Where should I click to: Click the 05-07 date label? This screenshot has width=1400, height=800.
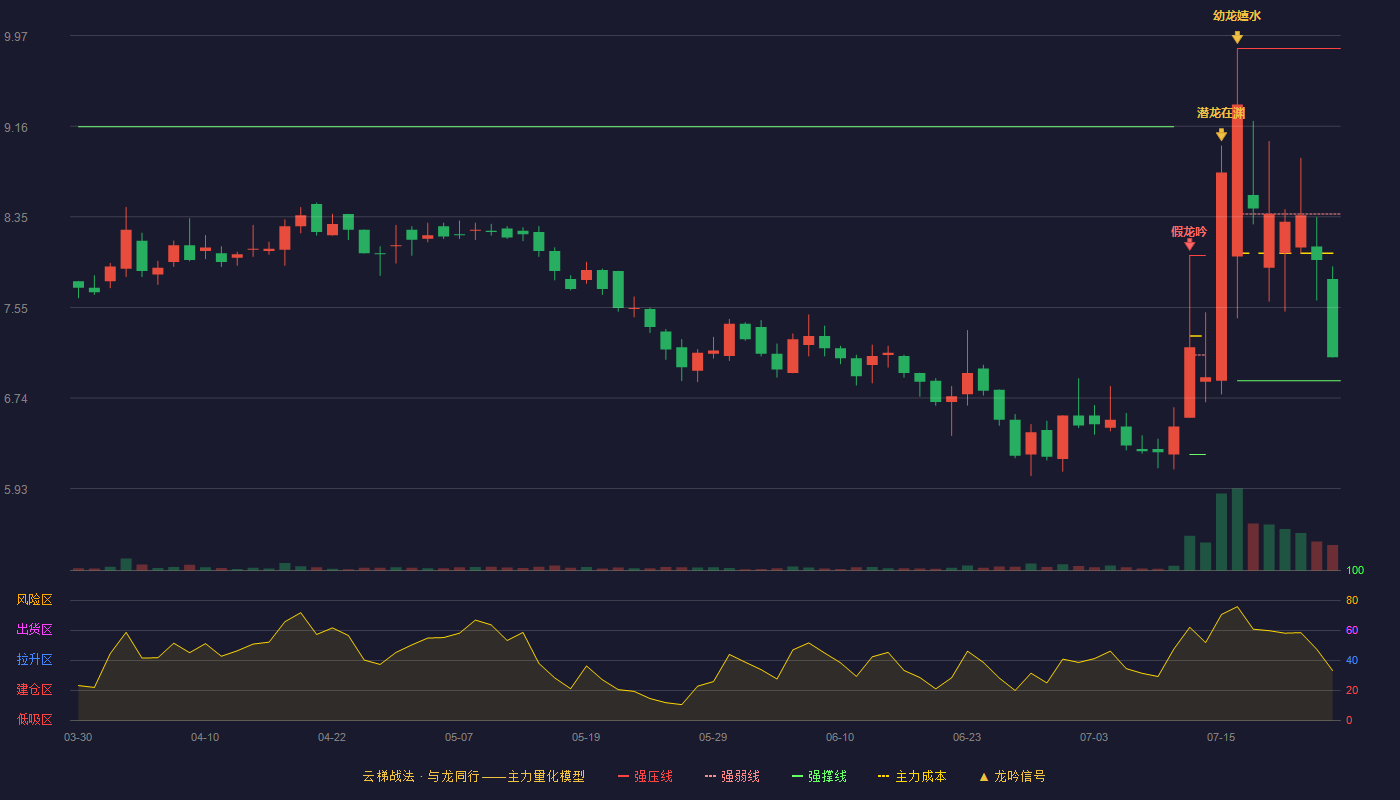point(459,737)
